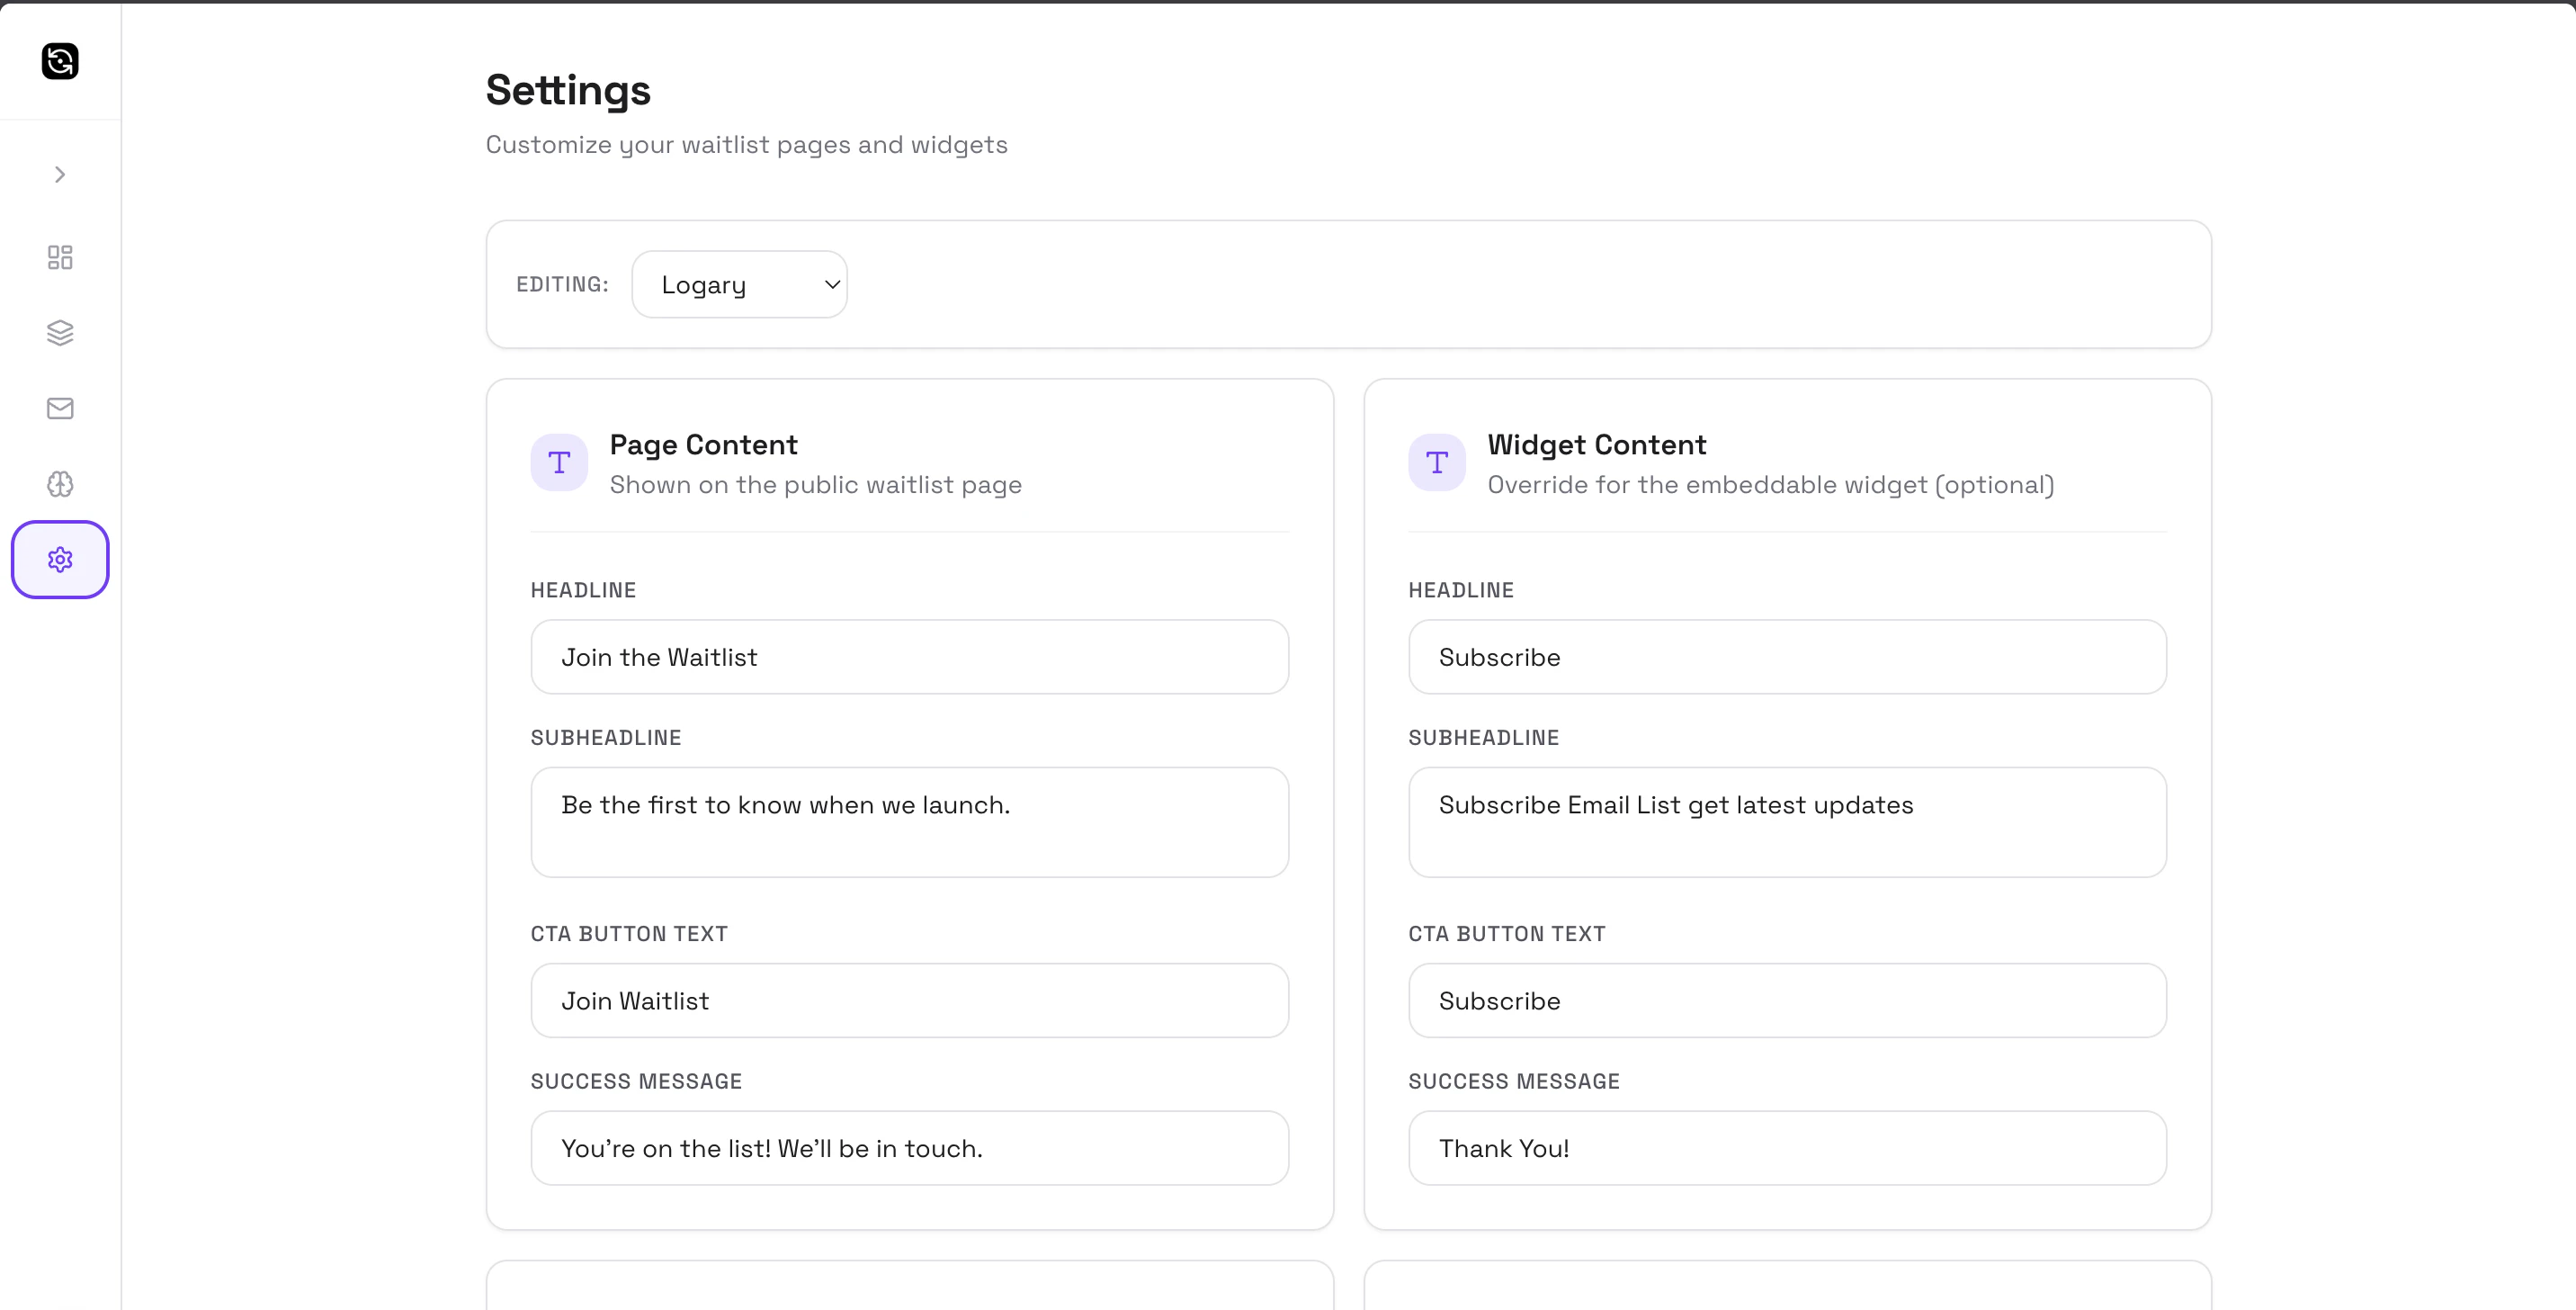Edit page CTA button text 'Join Waitlist'
This screenshot has height=1310, width=2576.
pyautogui.click(x=909, y=1001)
